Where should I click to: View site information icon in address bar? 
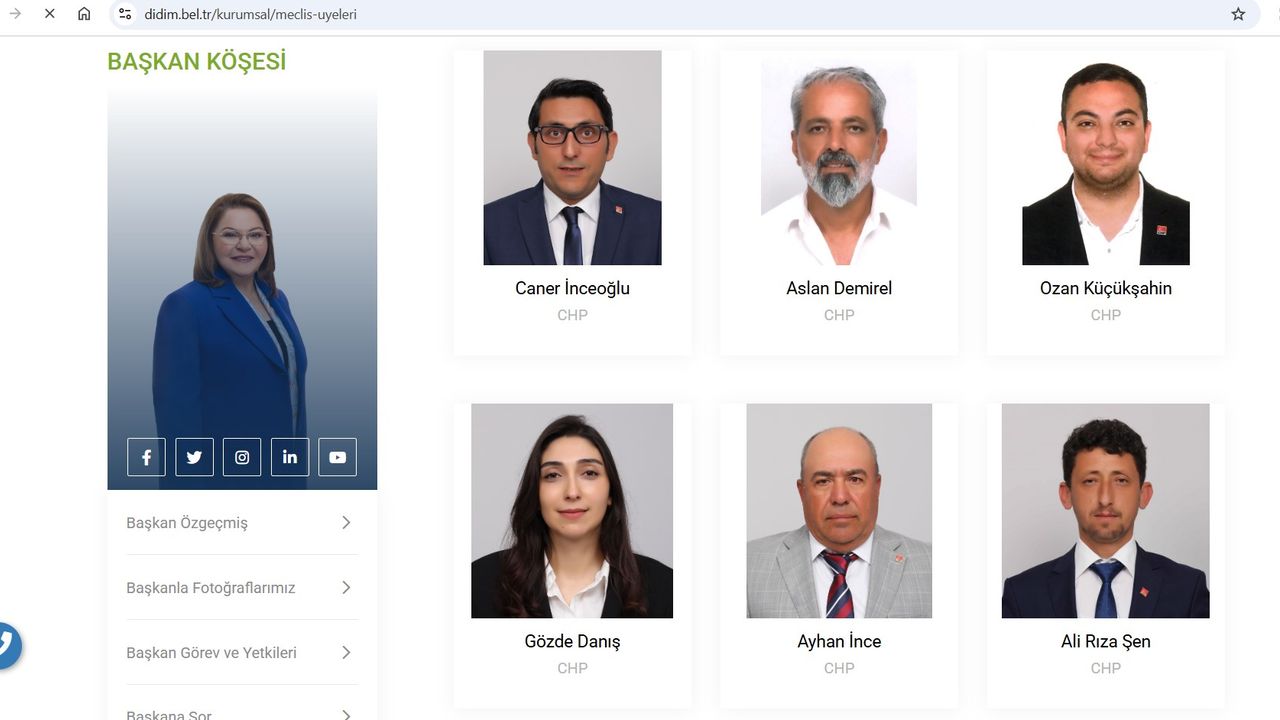125,14
